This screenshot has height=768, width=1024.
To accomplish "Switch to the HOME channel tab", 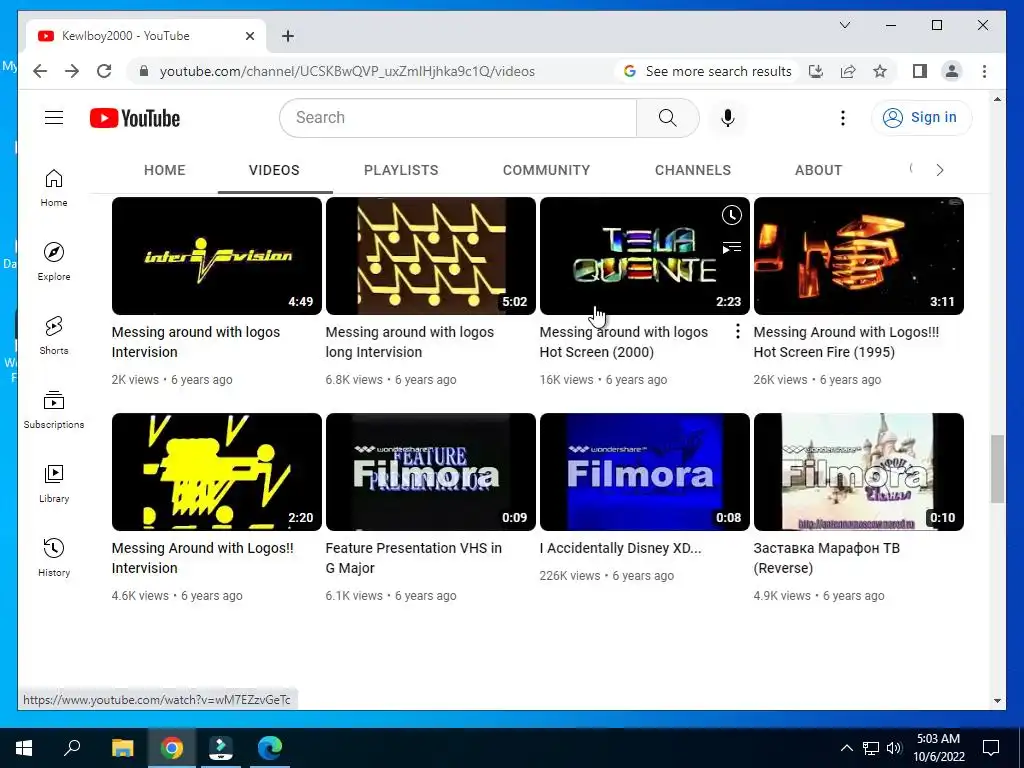I will [x=165, y=170].
